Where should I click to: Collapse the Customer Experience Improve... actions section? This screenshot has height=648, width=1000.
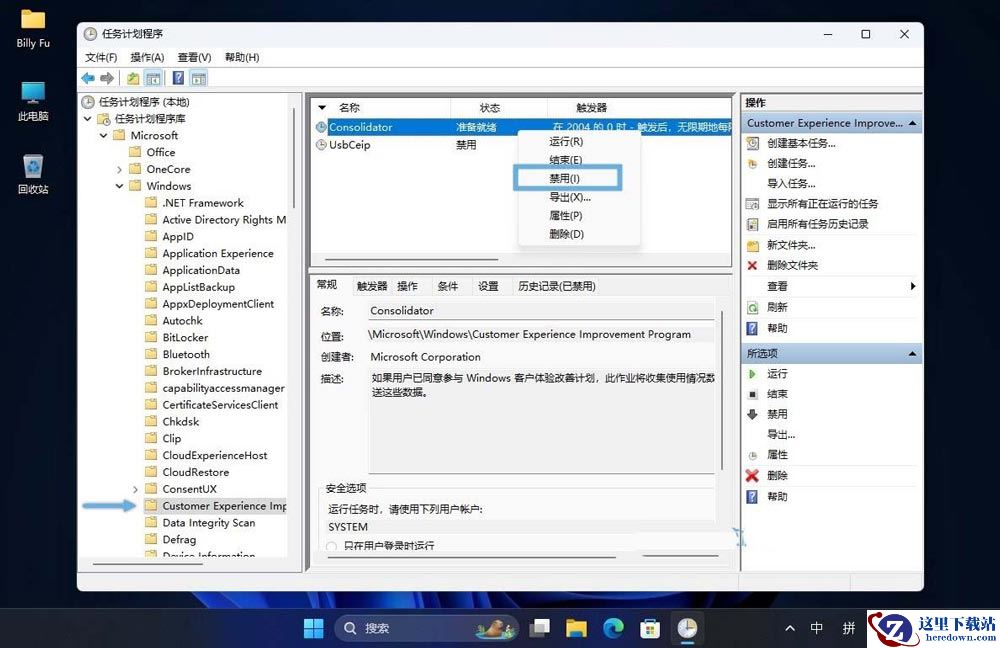913,123
